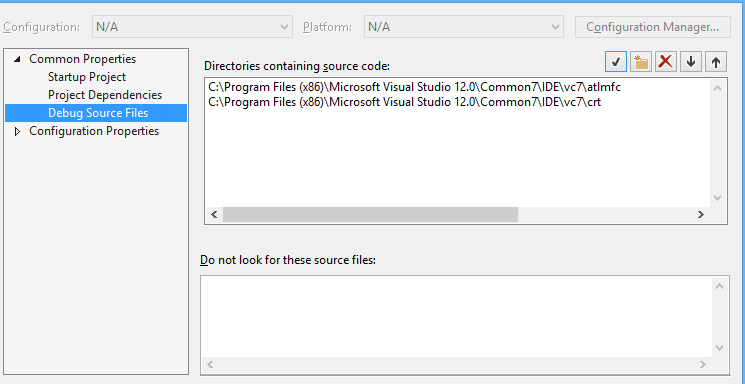The height and width of the screenshot is (384, 745).
Task: Open the Configuration Manager button
Action: [652, 27]
